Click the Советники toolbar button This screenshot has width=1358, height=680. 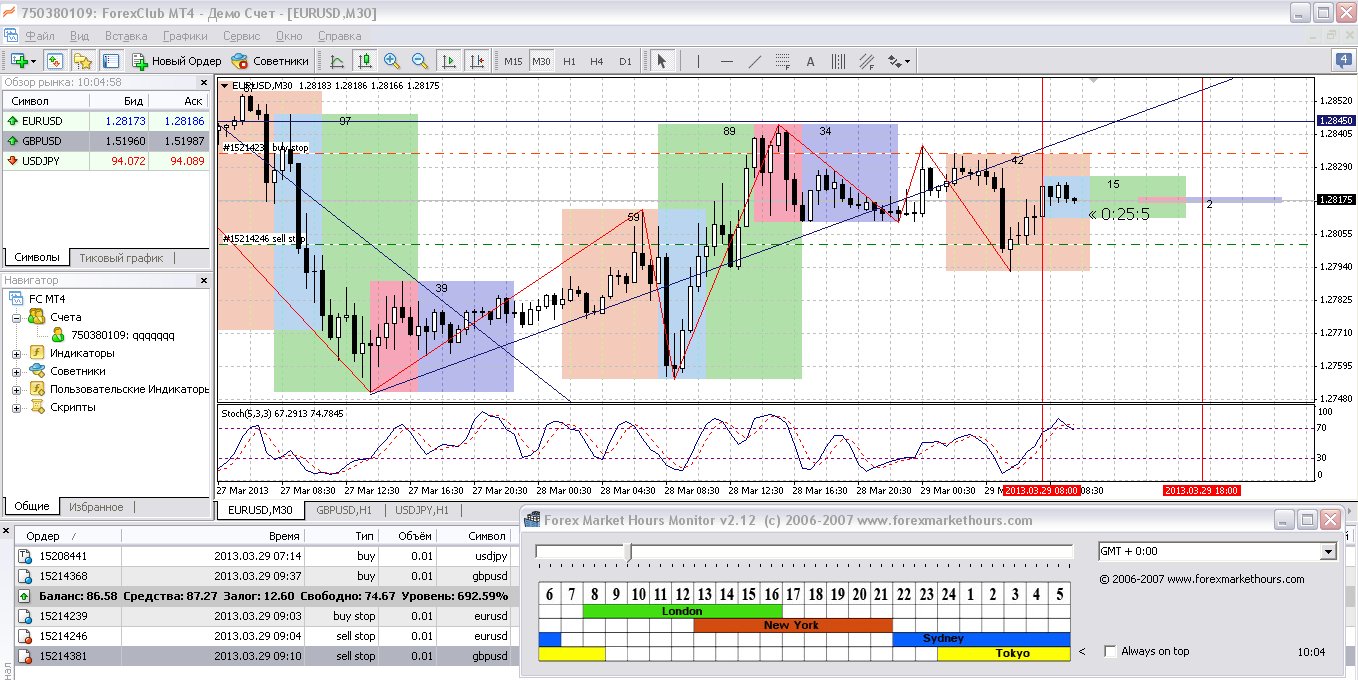coord(270,61)
